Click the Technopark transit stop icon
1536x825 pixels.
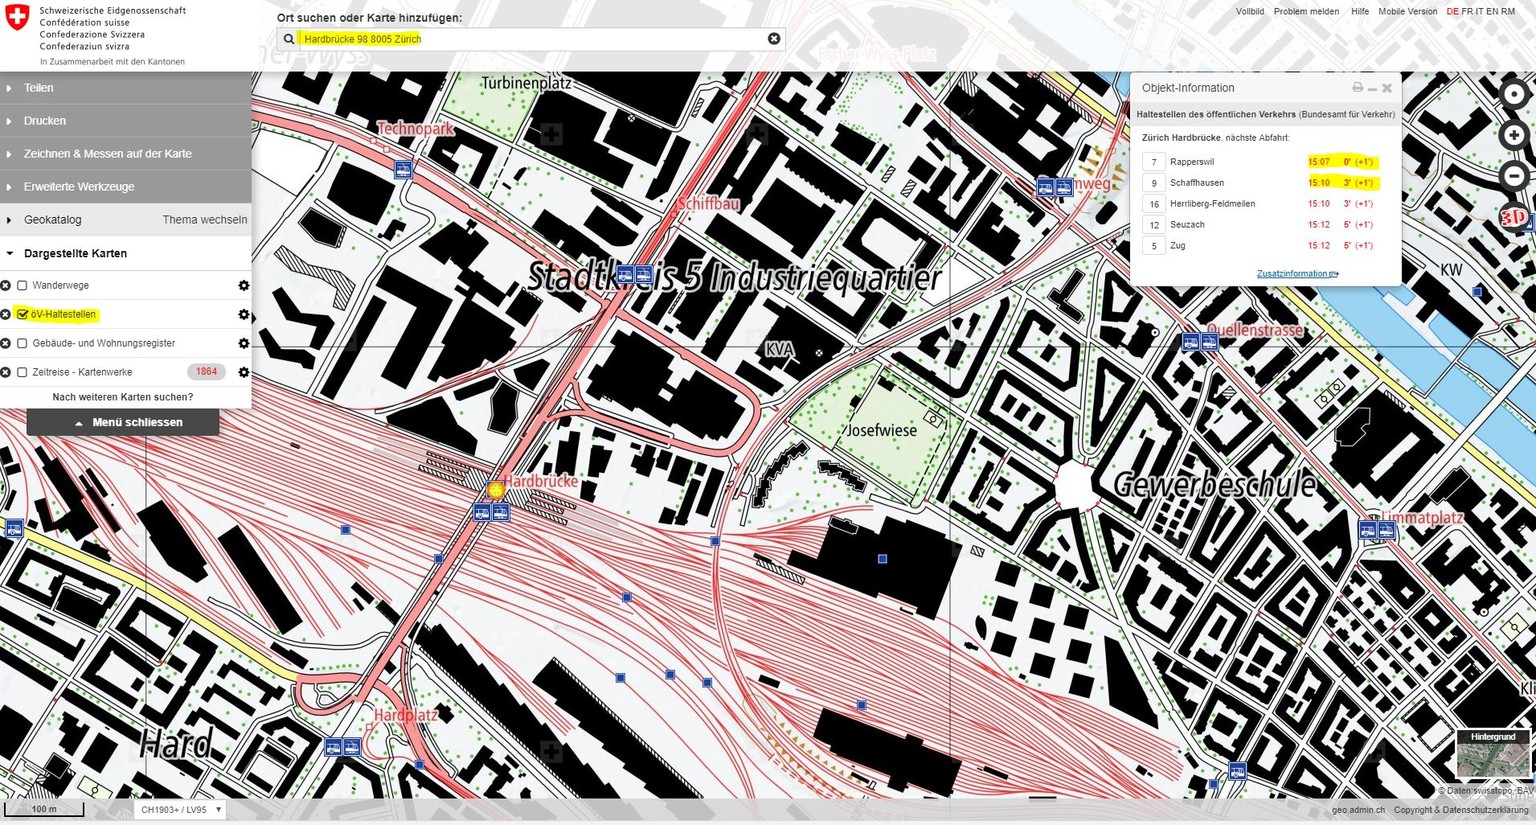pyautogui.click(x=403, y=169)
